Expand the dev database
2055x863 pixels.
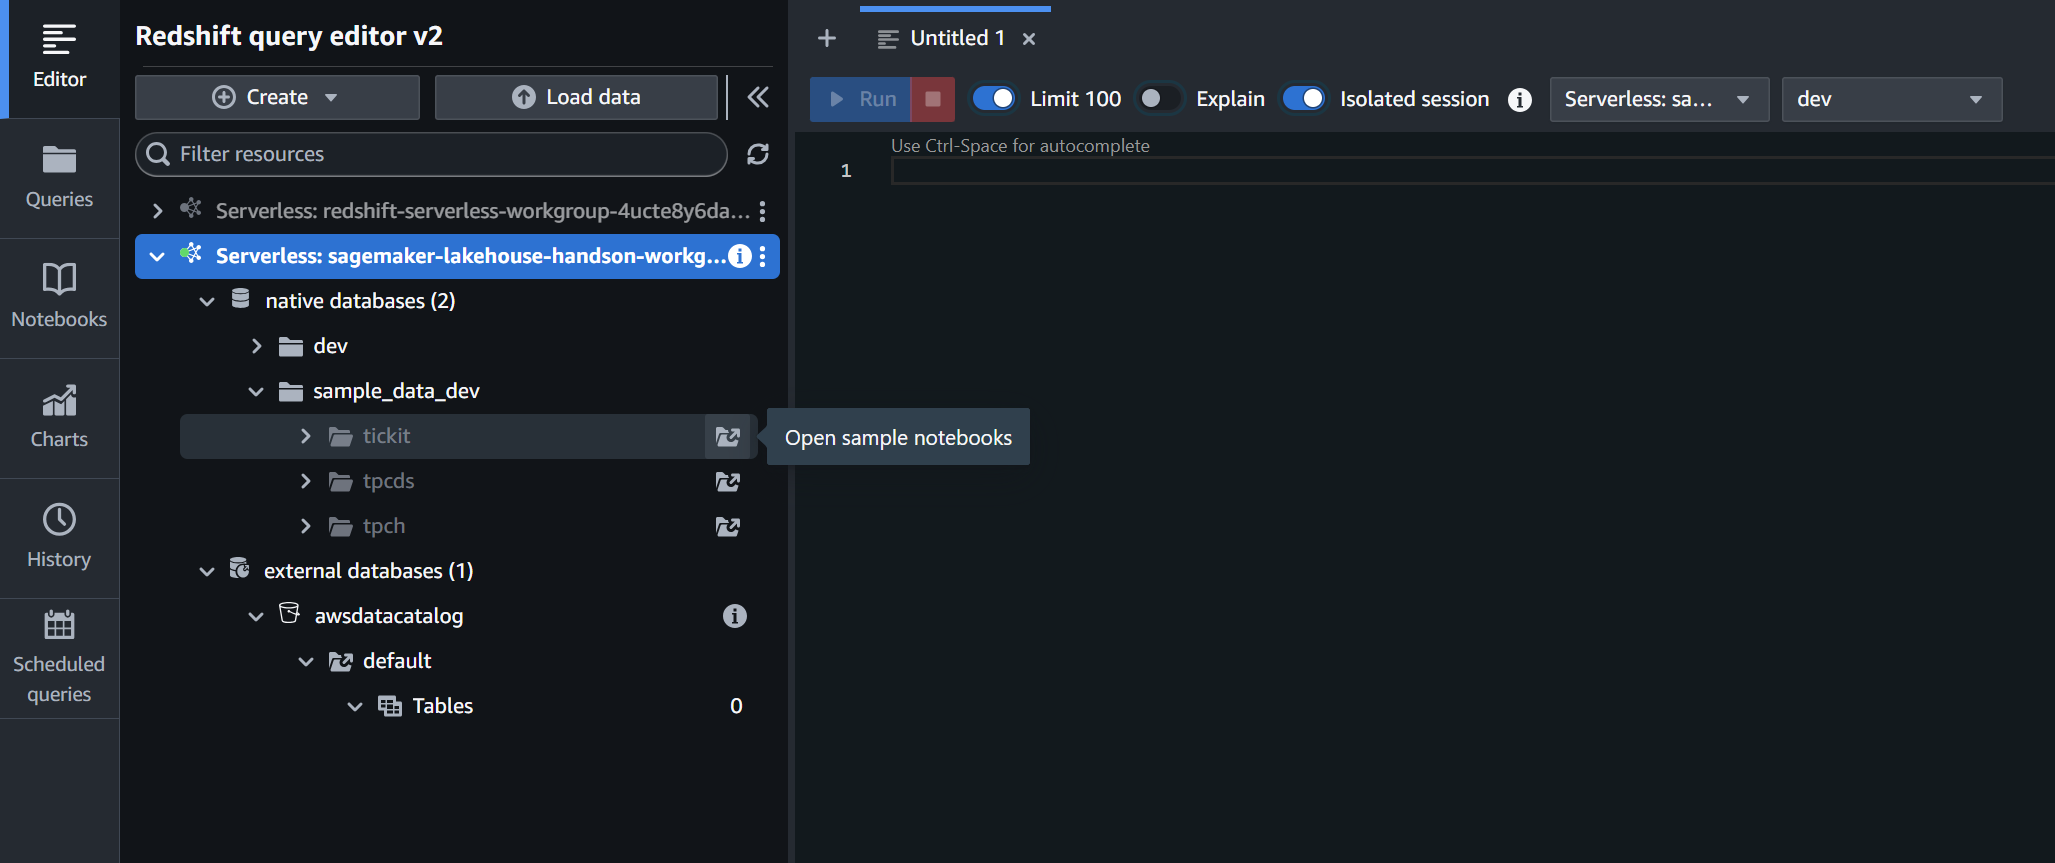pyautogui.click(x=256, y=346)
